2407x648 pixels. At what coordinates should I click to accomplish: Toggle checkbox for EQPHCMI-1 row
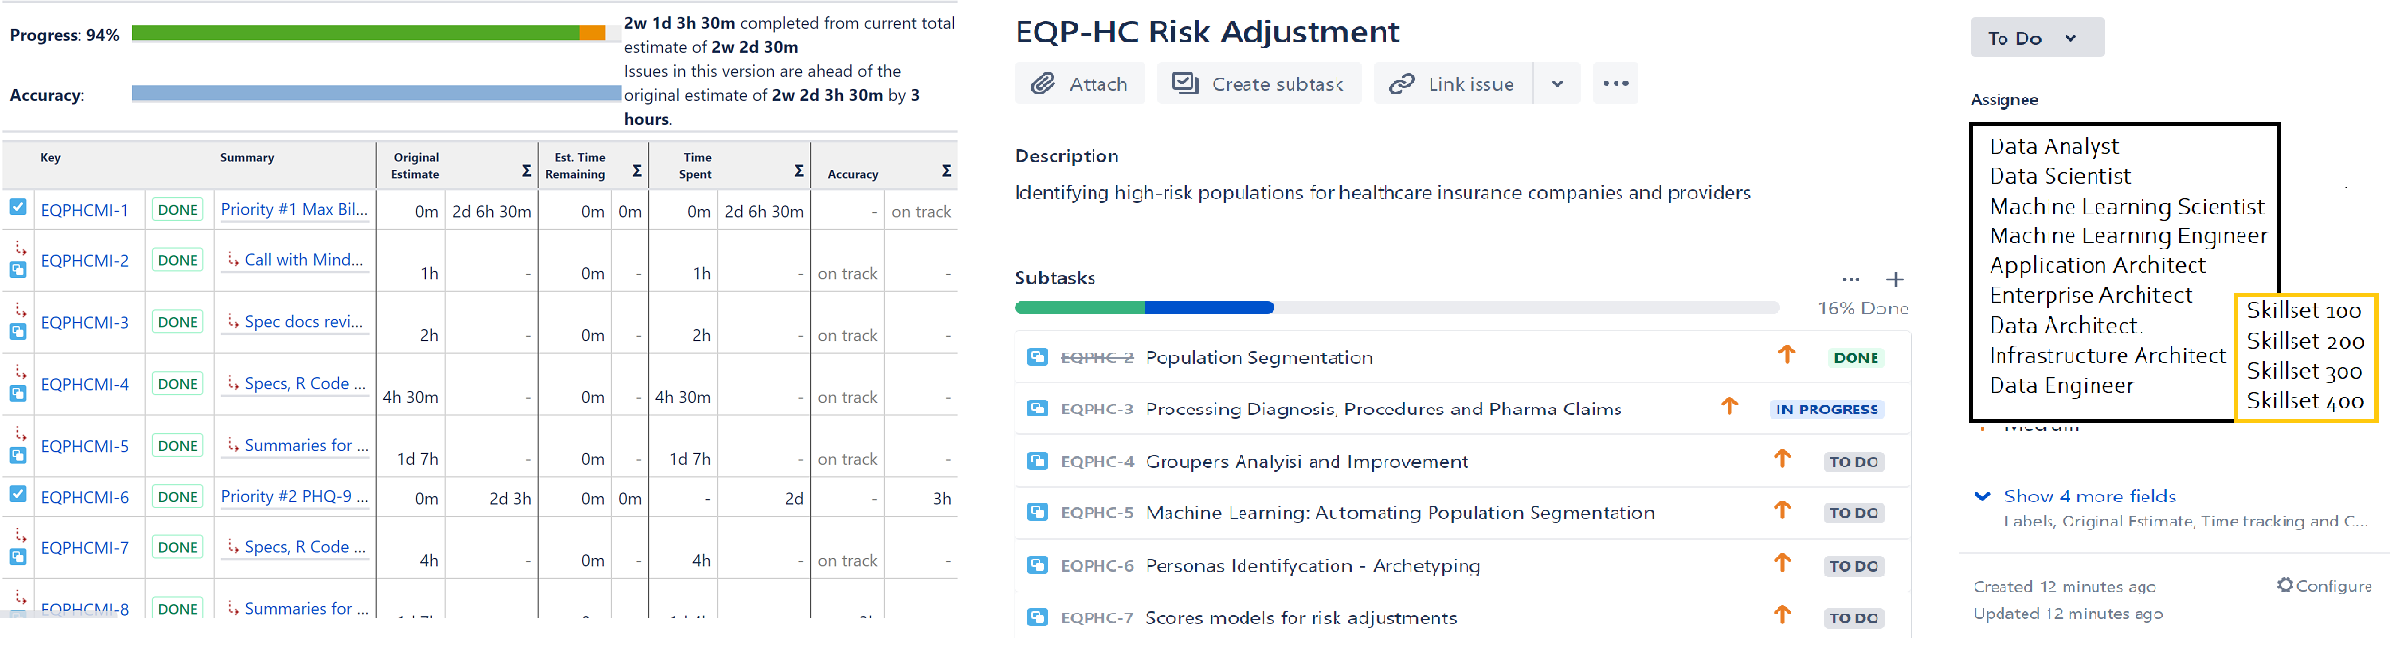[18, 207]
